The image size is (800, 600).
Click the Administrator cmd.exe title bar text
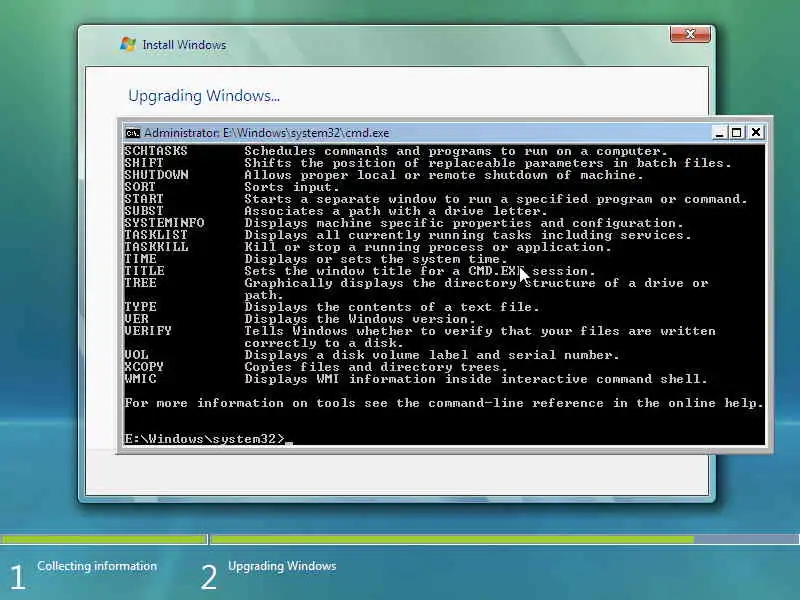(267, 133)
